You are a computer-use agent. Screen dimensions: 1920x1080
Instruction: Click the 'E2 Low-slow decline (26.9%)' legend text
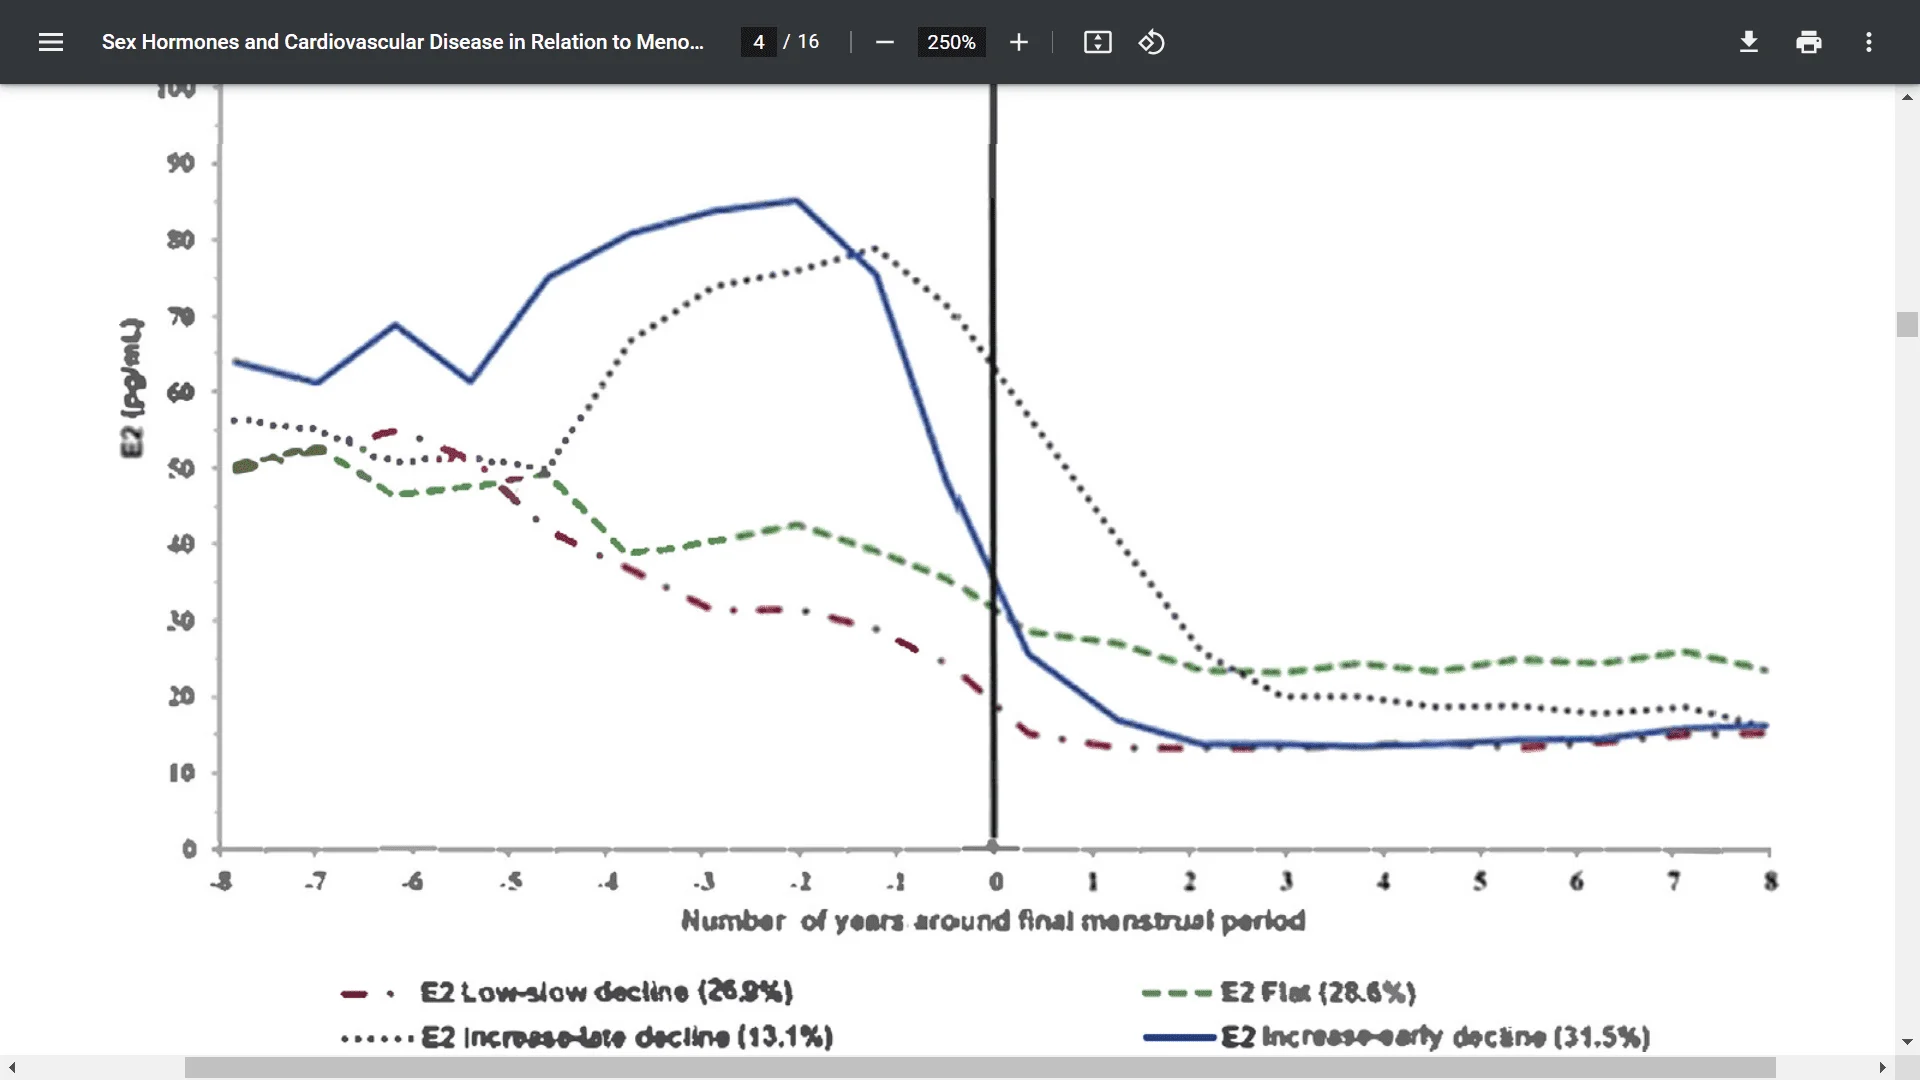point(606,992)
